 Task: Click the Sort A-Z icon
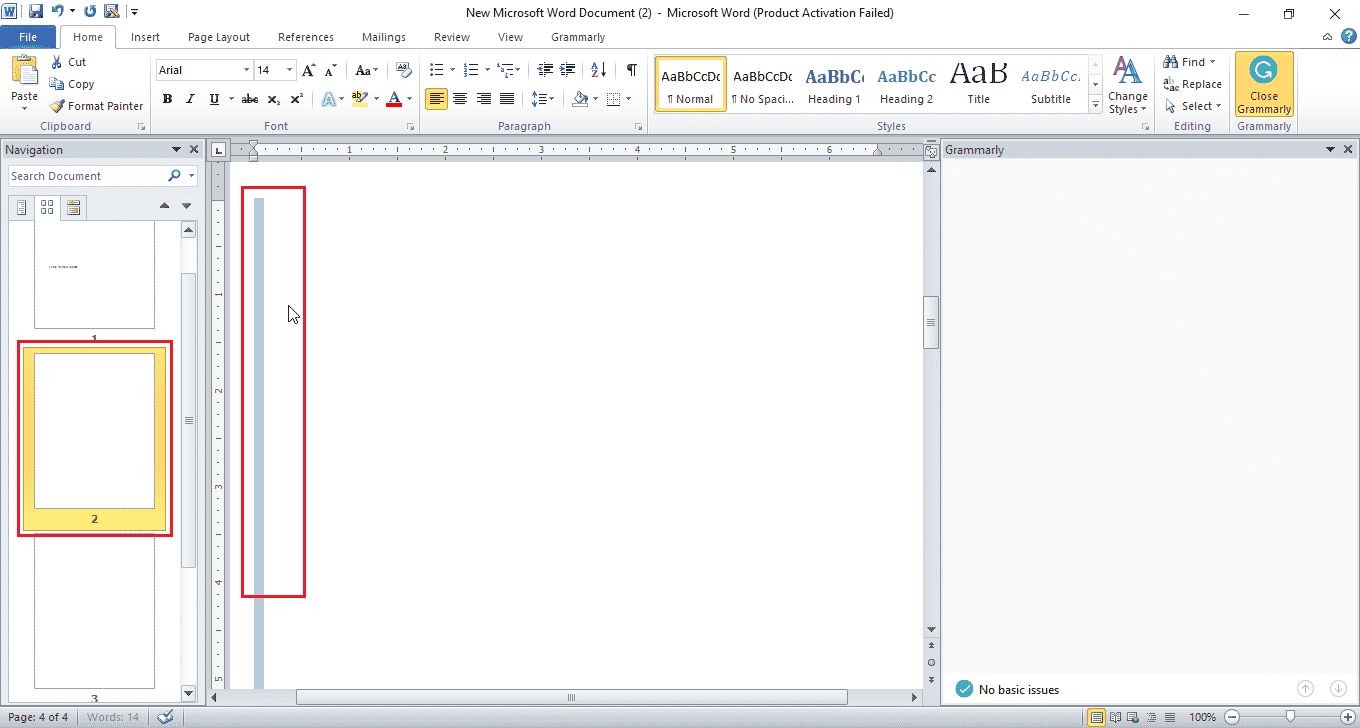tap(598, 70)
